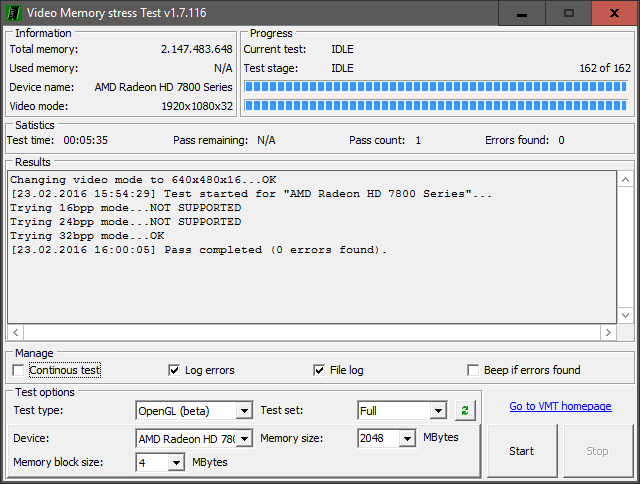Click the lower progress bar
640x484 pixels.
(436, 105)
